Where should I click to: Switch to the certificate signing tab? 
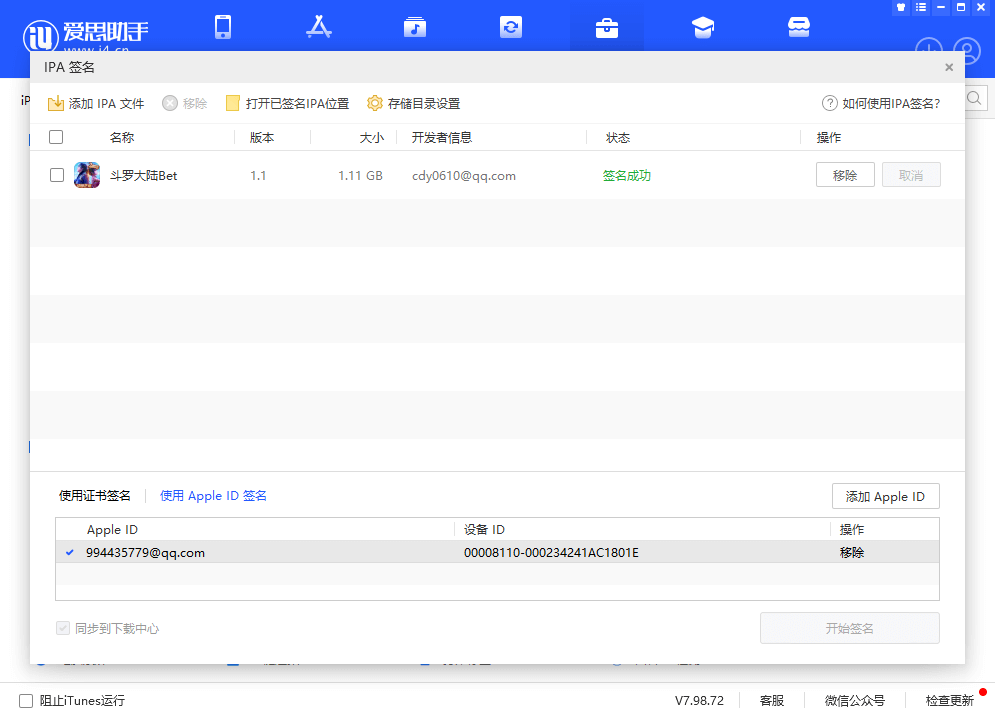95,495
